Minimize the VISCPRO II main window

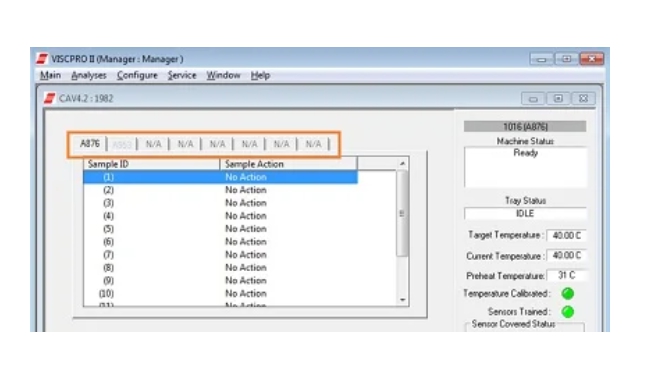click(542, 59)
